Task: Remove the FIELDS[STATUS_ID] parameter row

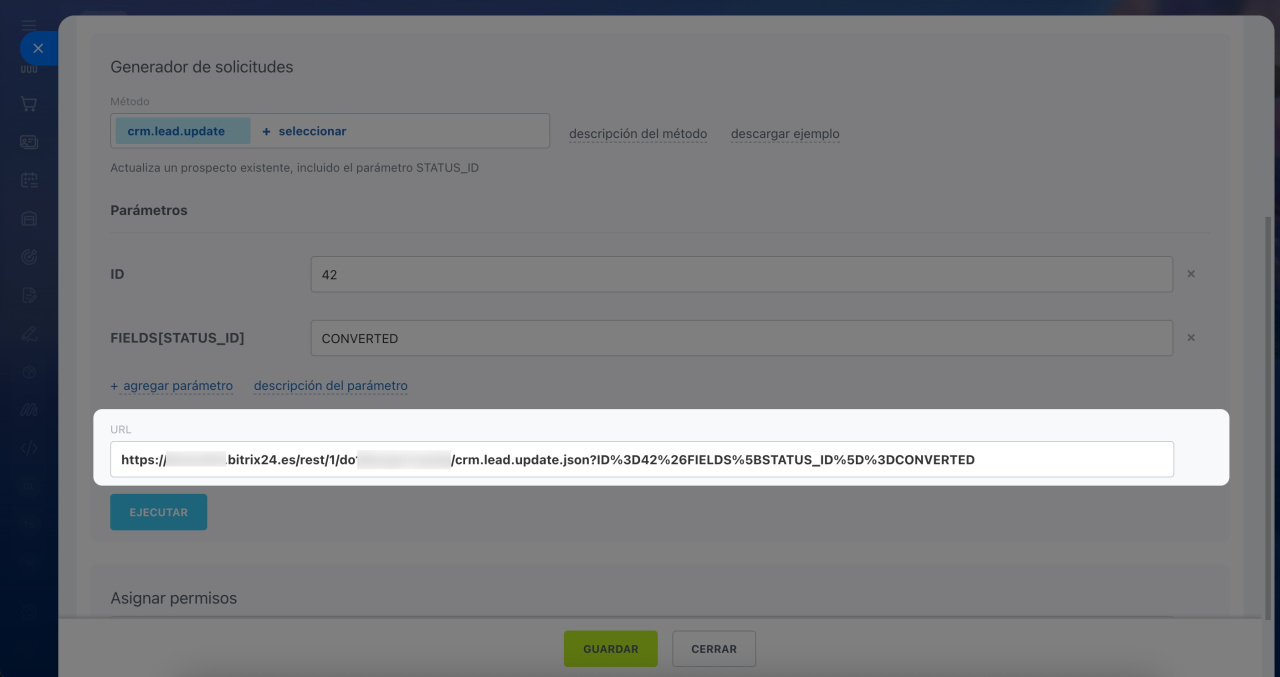Action: (1191, 338)
